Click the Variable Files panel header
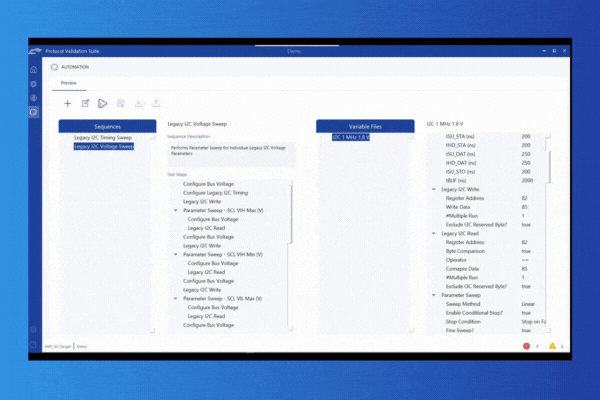The width and height of the screenshot is (600, 400). [x=364, y=126]
